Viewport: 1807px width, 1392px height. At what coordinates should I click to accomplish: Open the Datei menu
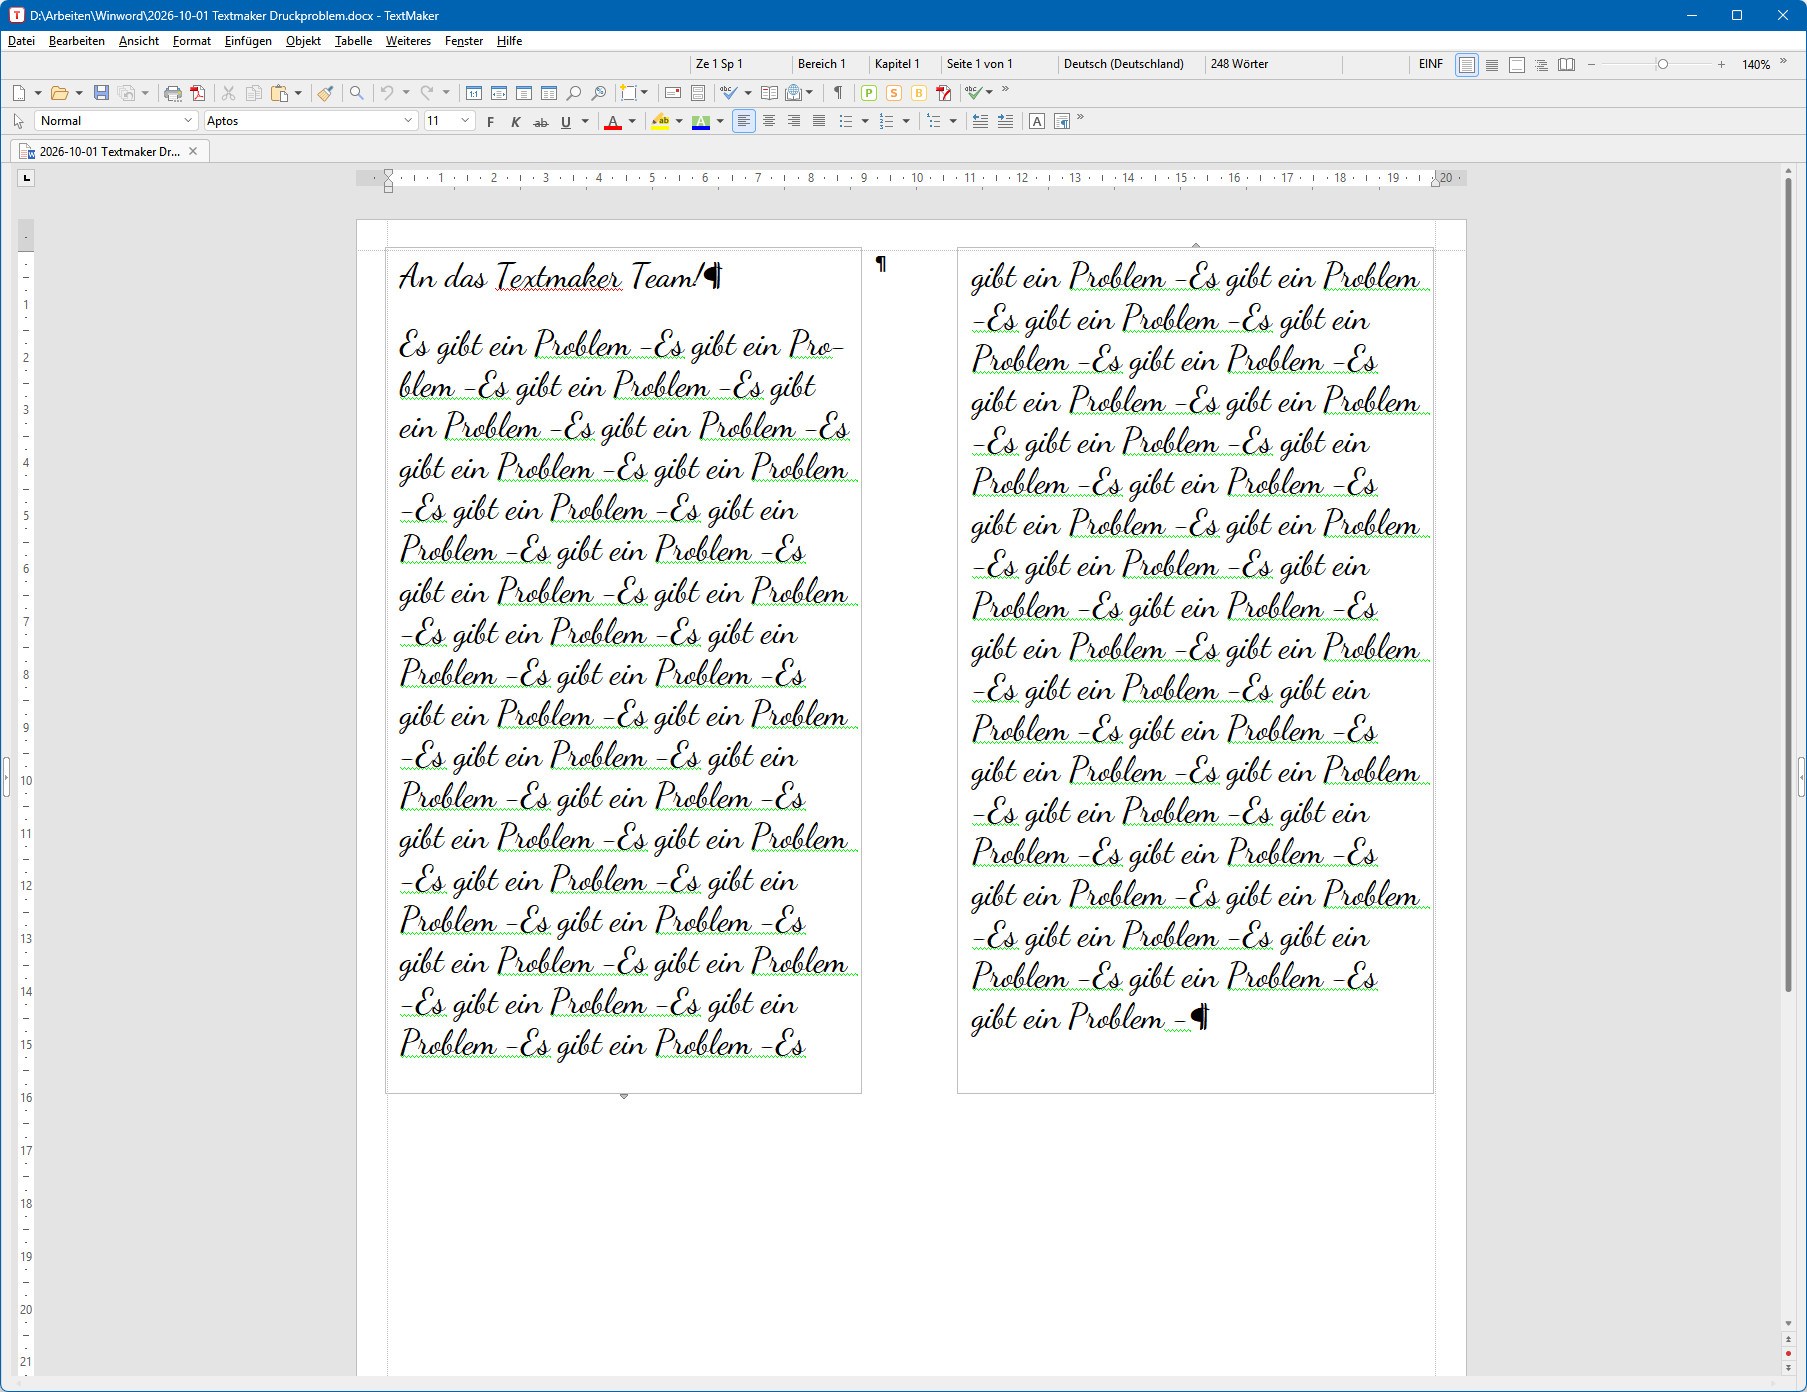pyautogui.click(x=21, y=41)
